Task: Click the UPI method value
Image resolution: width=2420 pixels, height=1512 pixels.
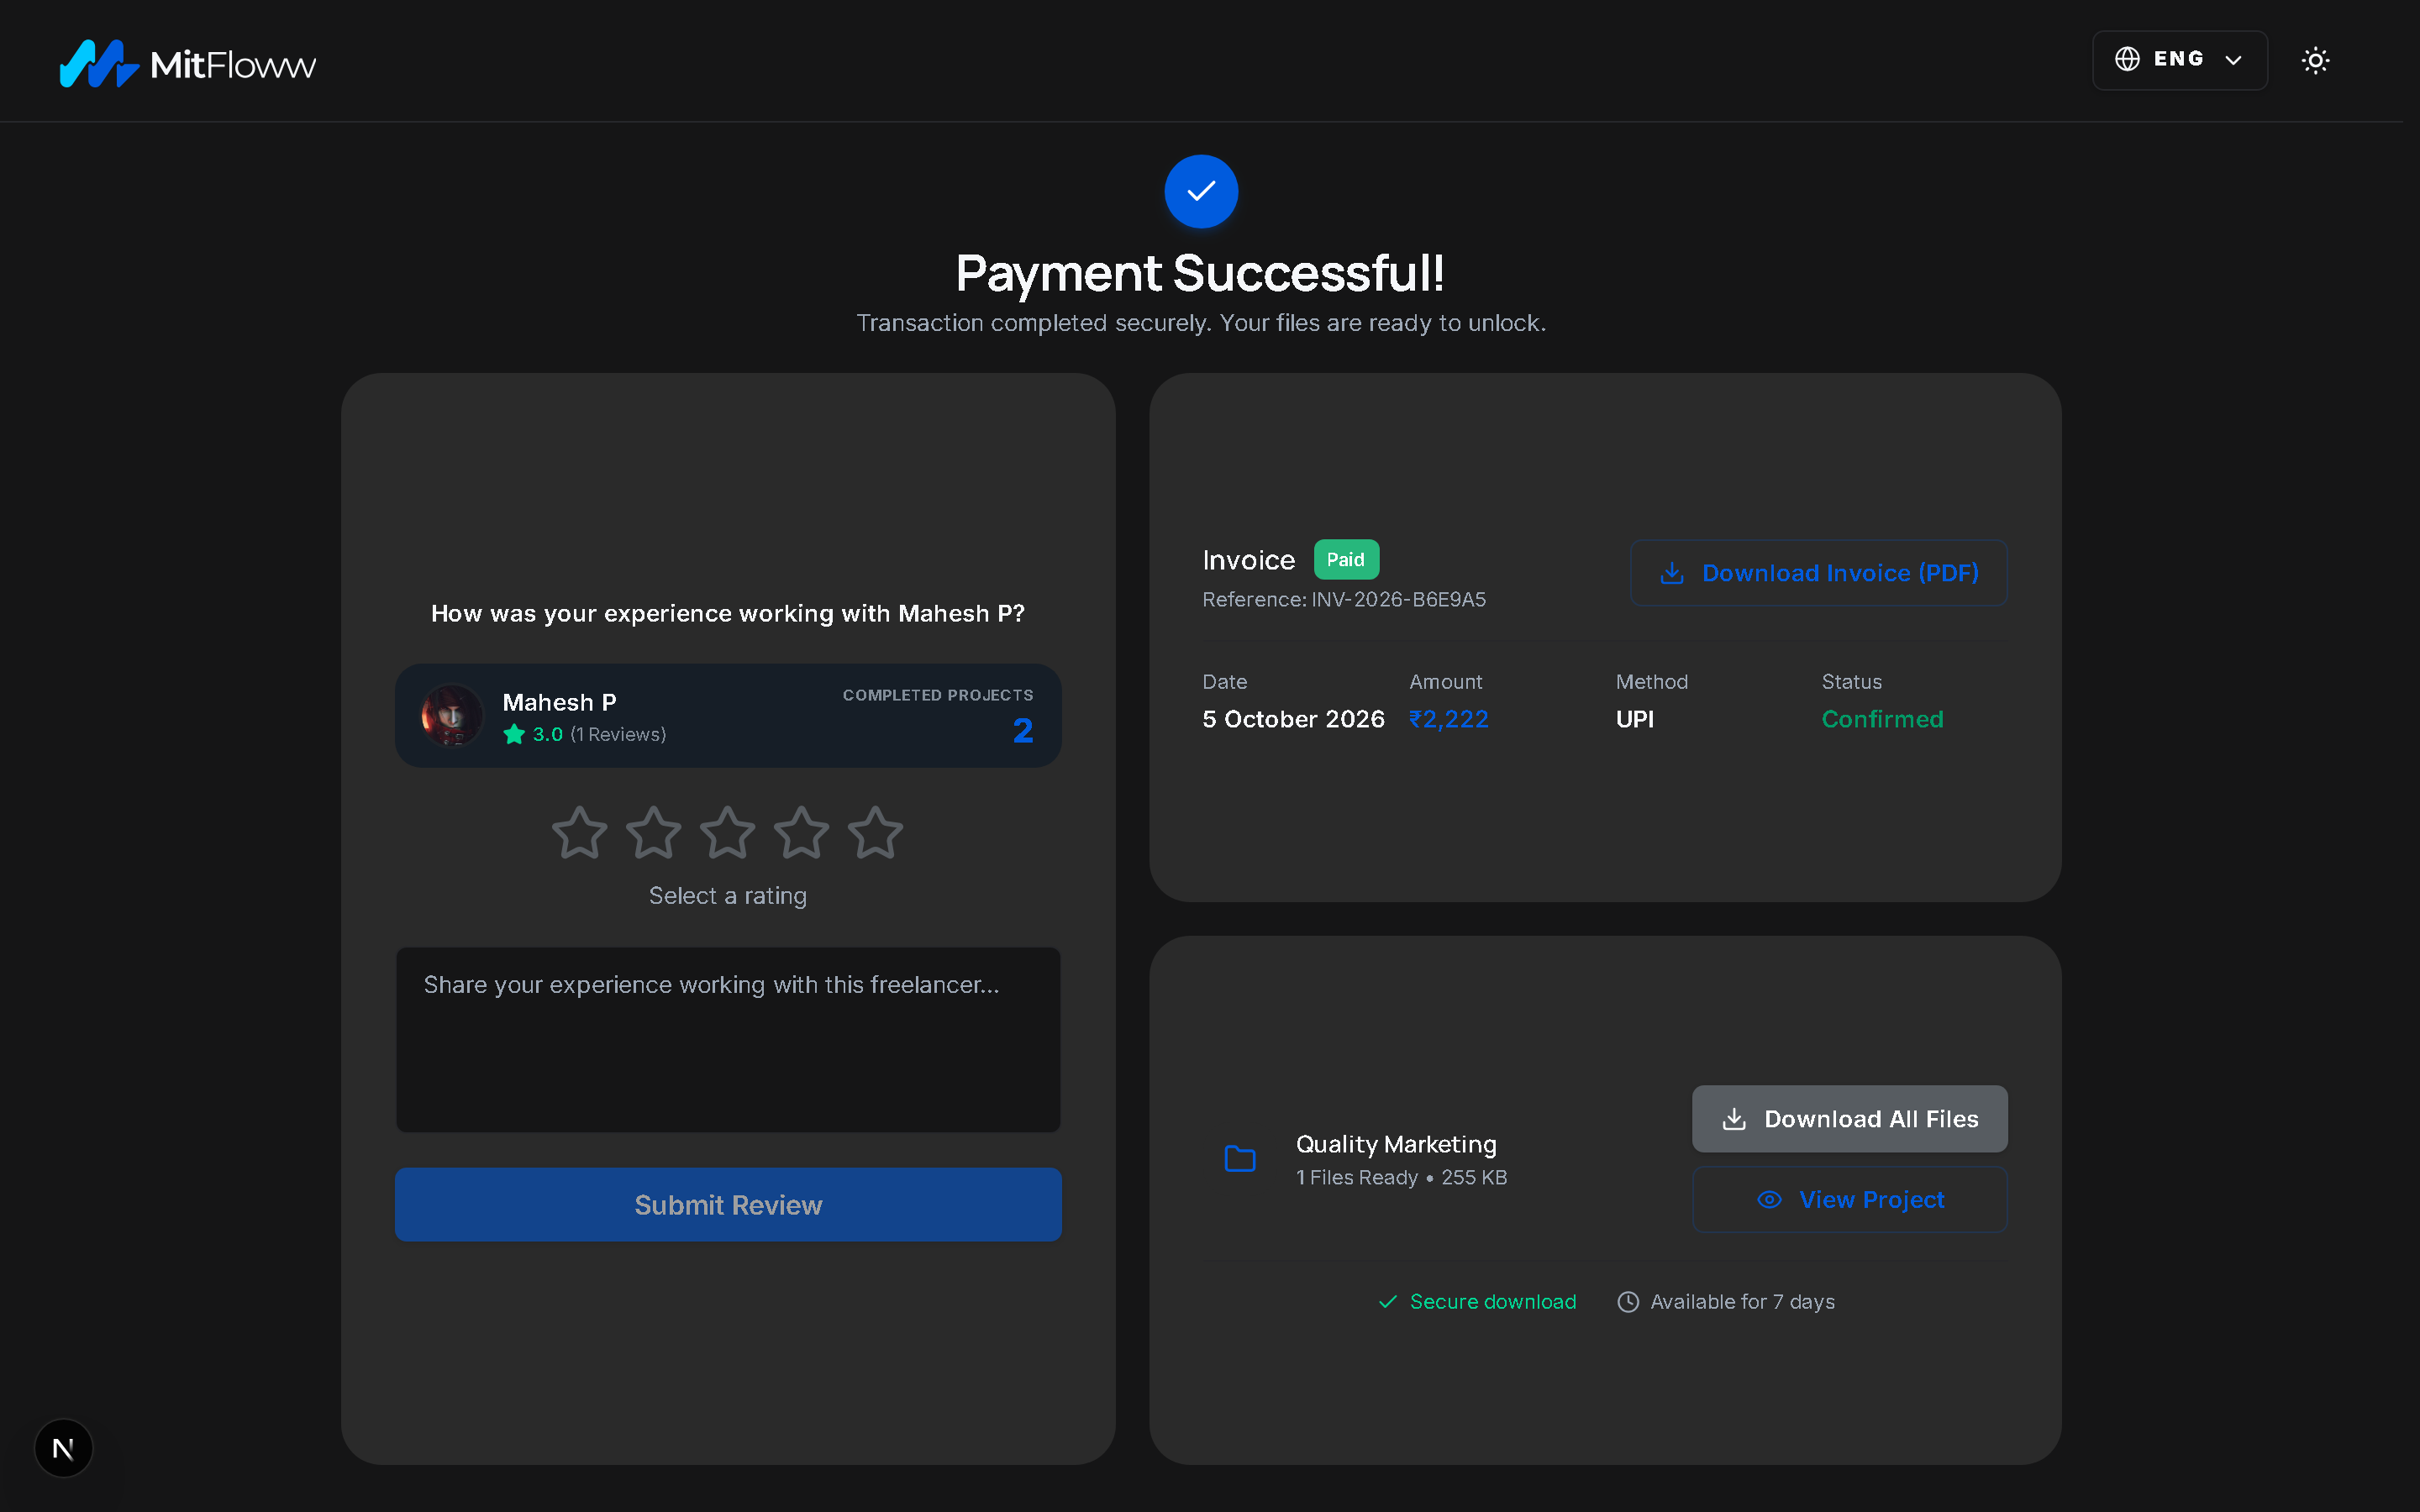Action: (1634, 719)
